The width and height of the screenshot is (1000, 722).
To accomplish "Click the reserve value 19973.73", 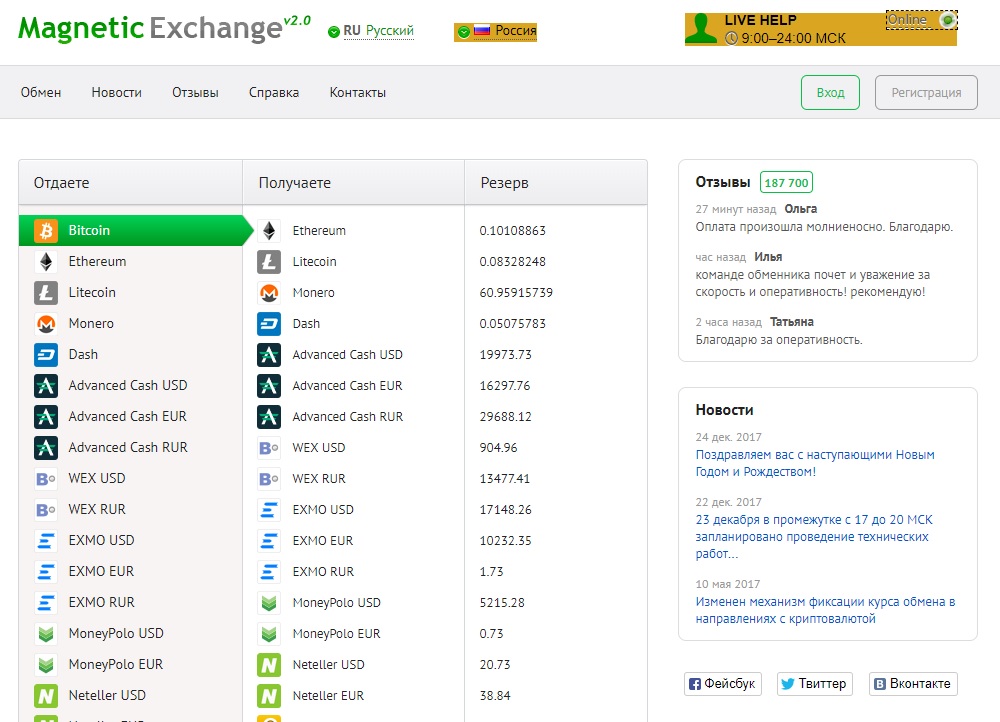I will (x=506, y=355).
